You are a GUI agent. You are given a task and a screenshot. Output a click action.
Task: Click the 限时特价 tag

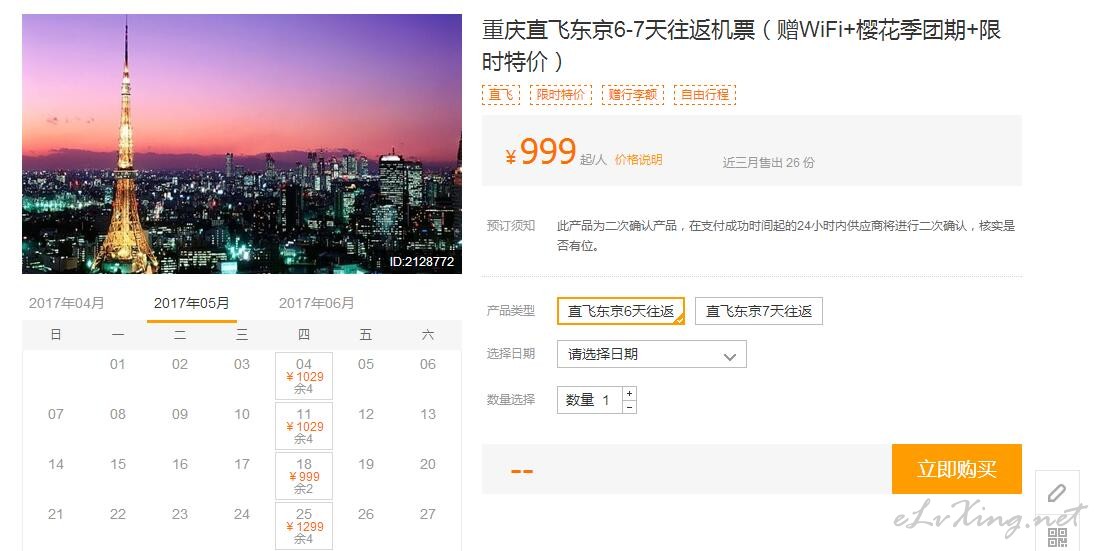point(561,95)
